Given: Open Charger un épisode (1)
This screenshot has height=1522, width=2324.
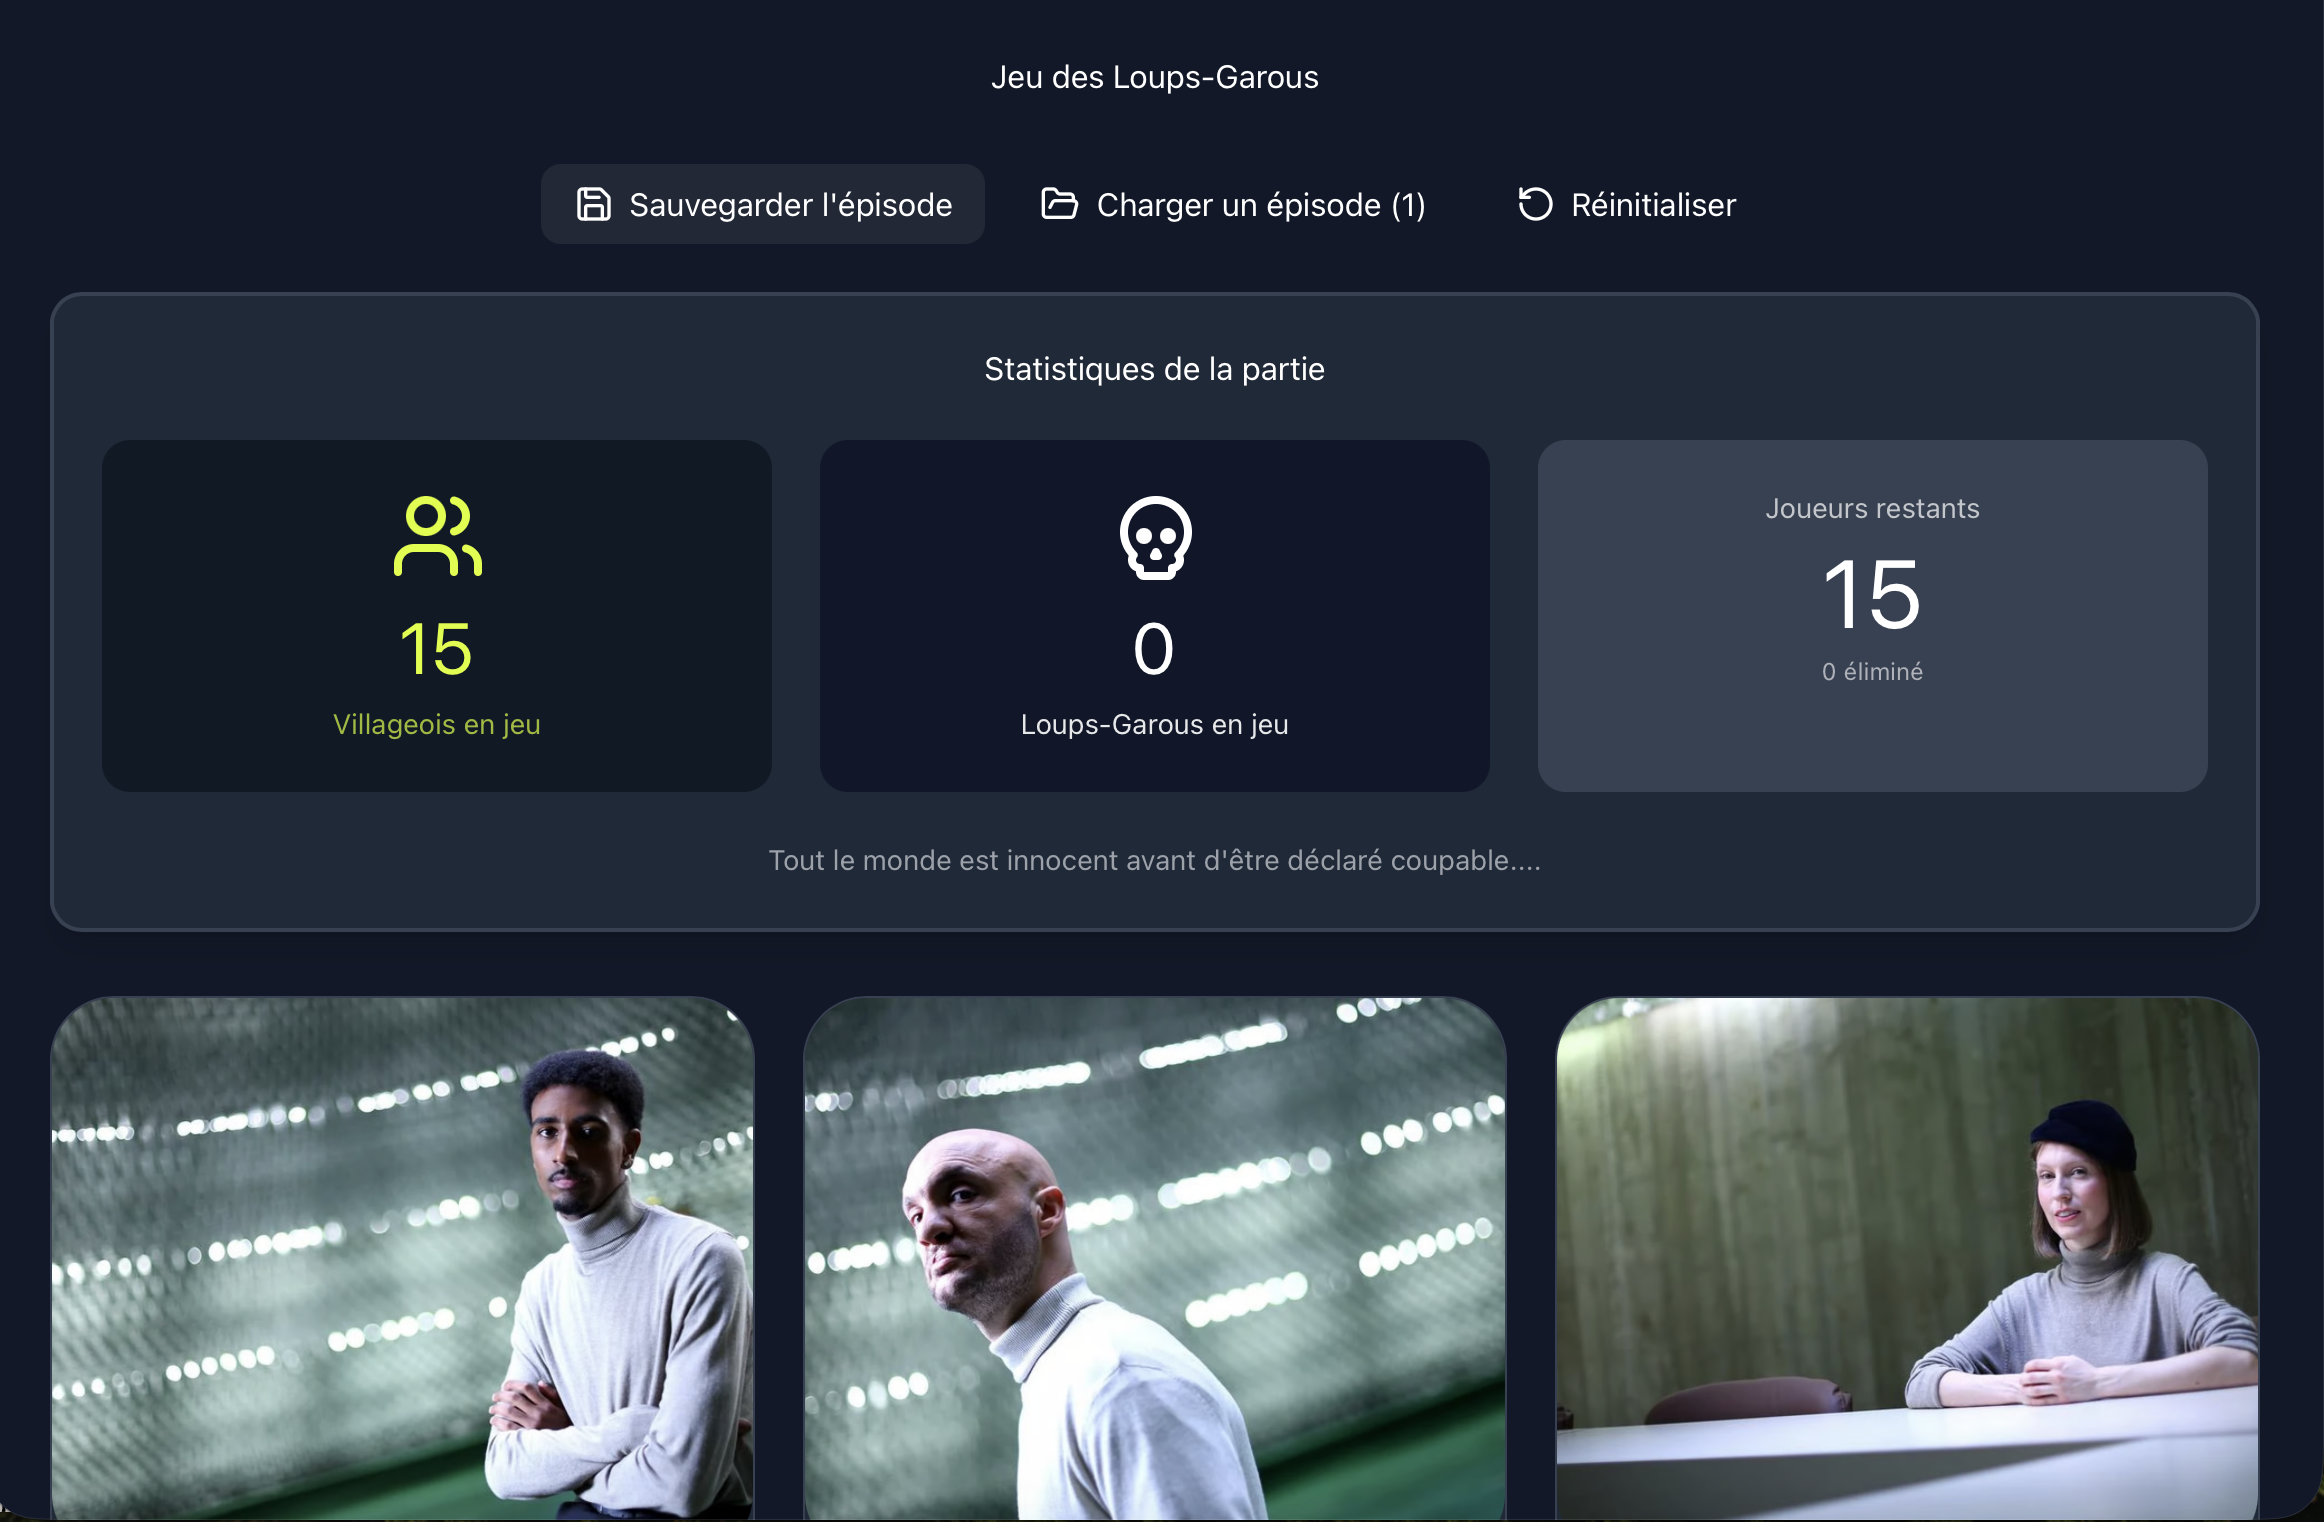Looking at the screenshot, I should point(1233,204).
